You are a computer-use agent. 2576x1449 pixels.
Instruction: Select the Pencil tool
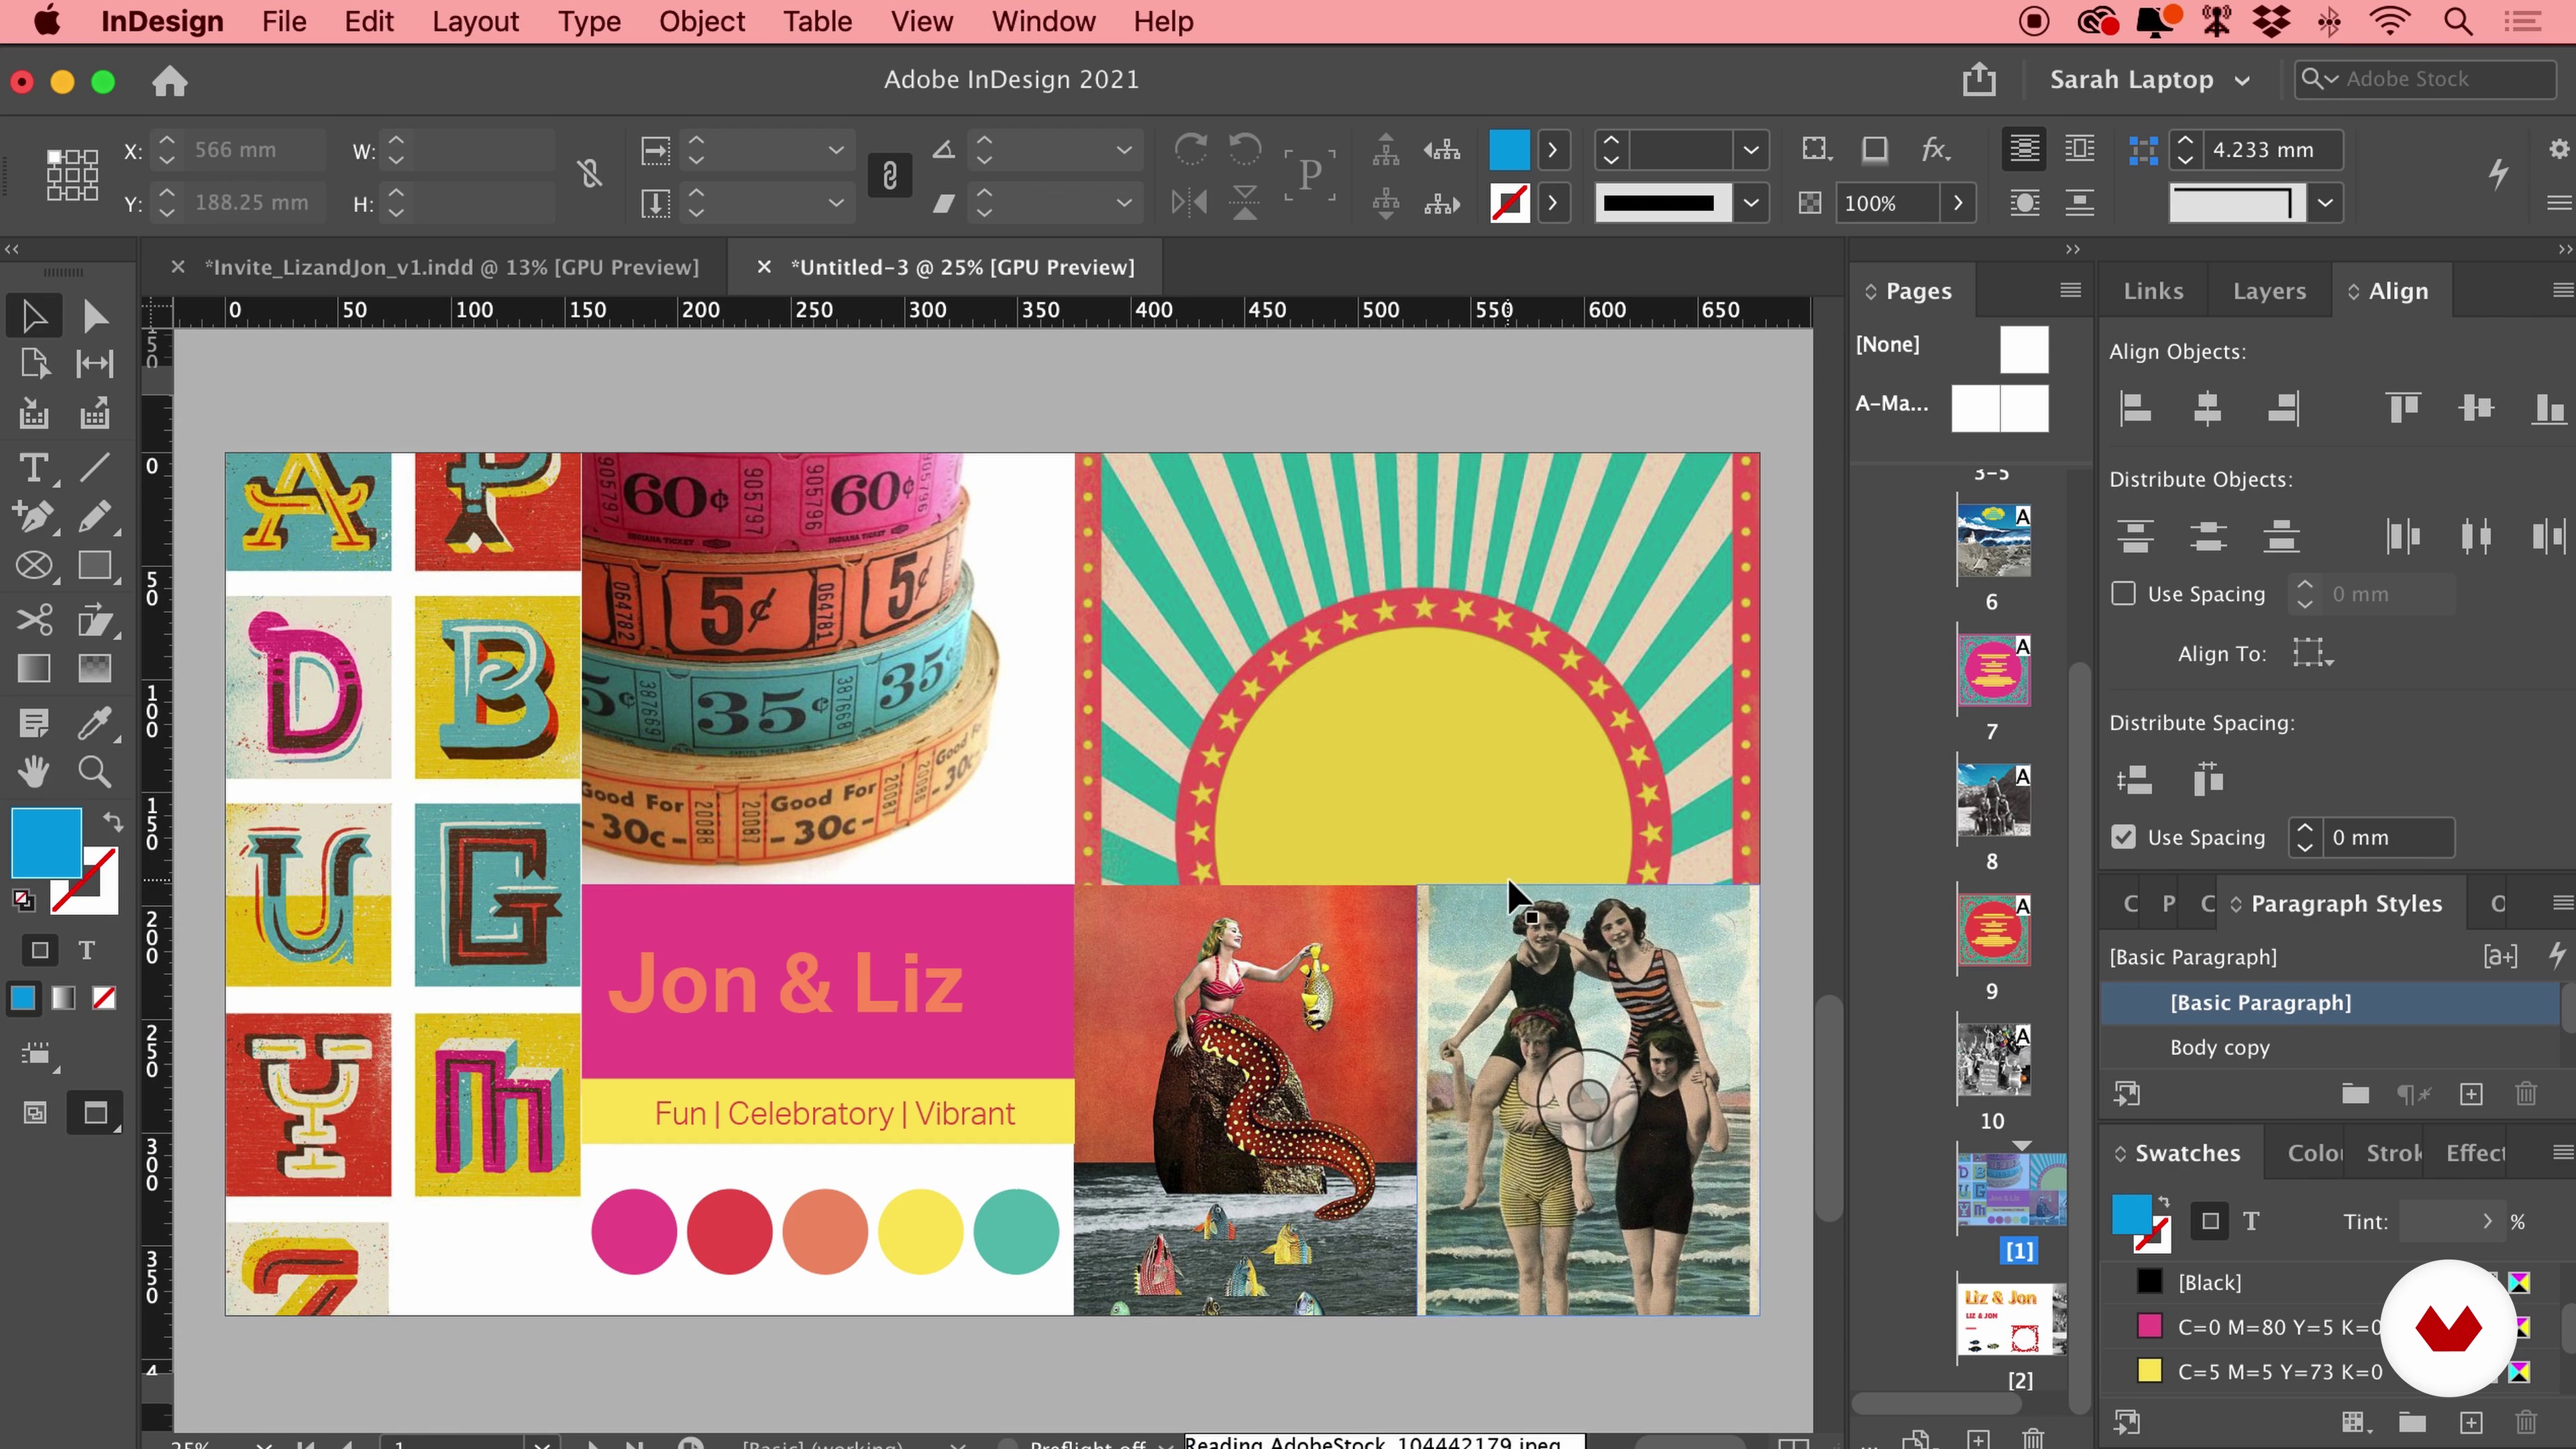pos(95,517)
